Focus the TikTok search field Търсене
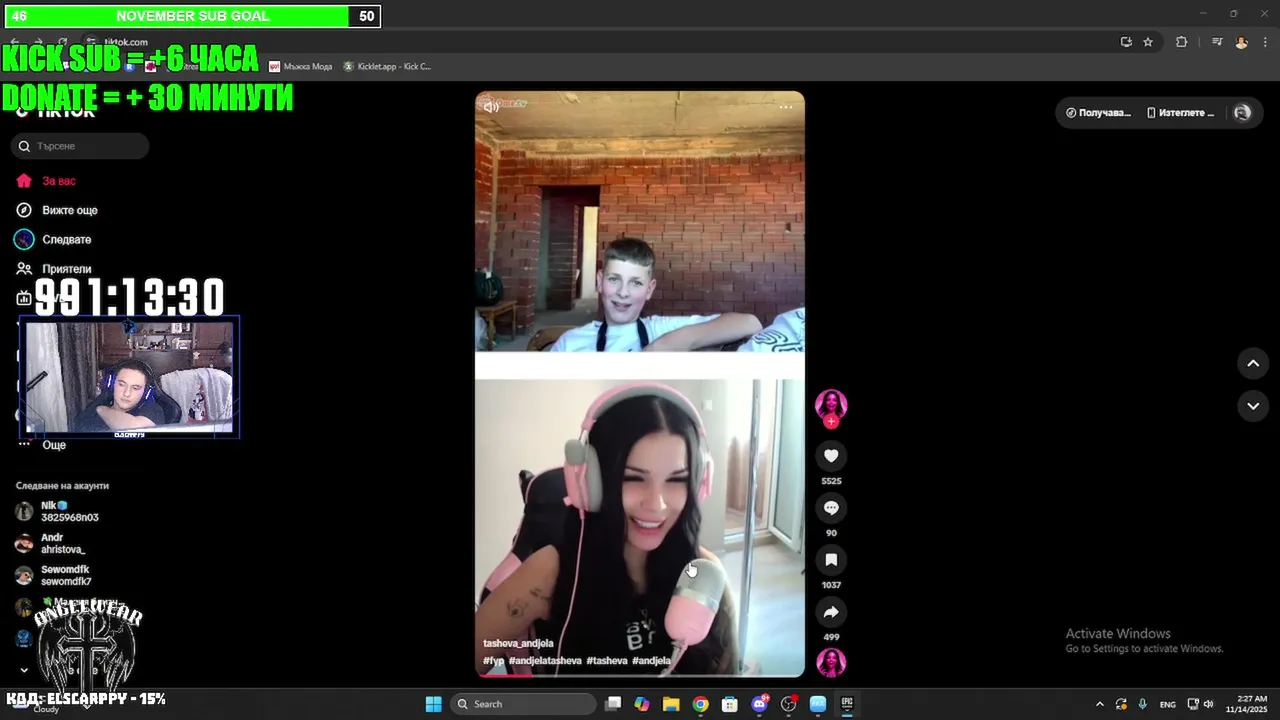The height and width of the screenshot is (720, 1280). point(80,146)
